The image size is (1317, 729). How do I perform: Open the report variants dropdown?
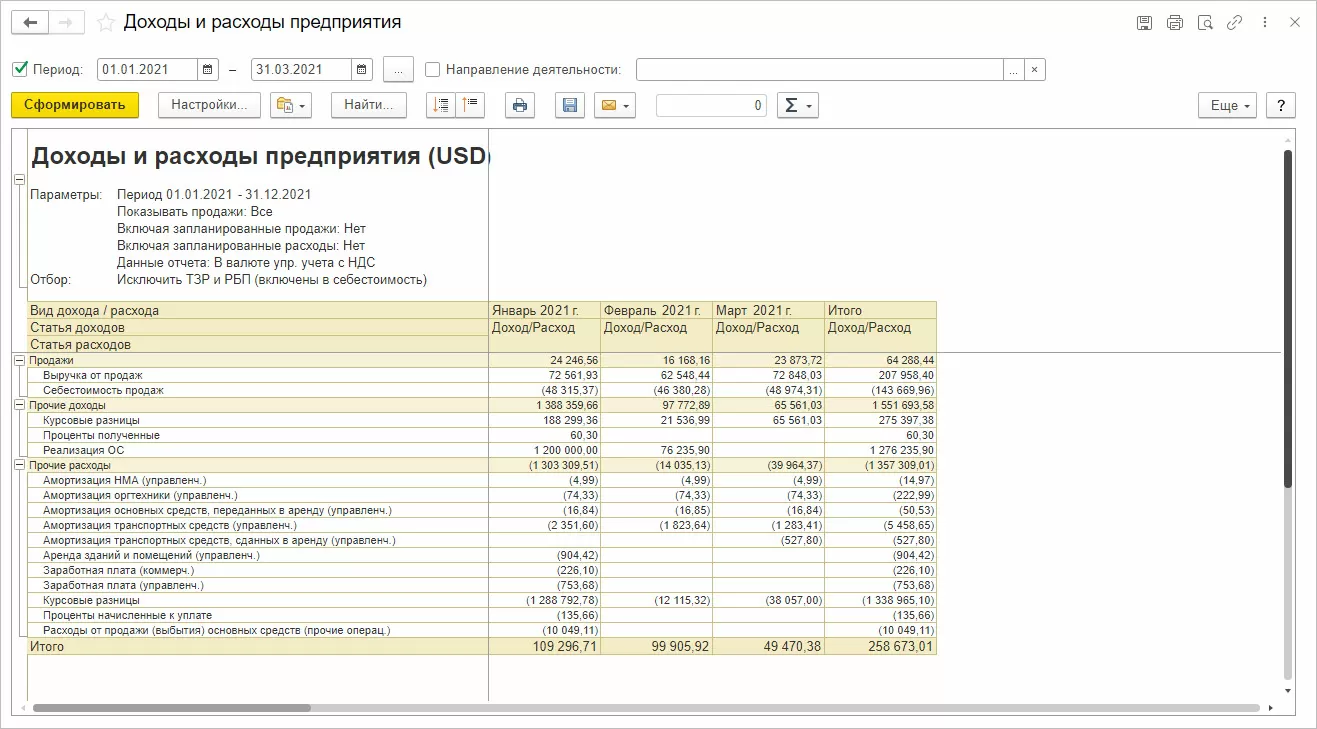coord(291,105)
